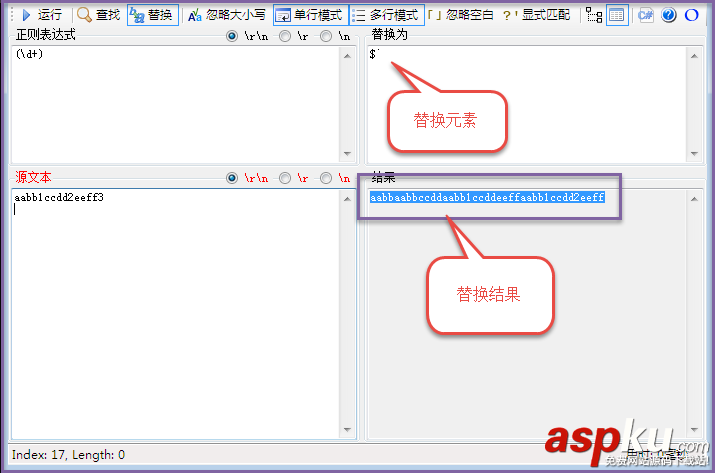This screenshot has width=715, height=473.
Task: Click down arrow of 替换为 box scrollbar
Action: point(694,154)
